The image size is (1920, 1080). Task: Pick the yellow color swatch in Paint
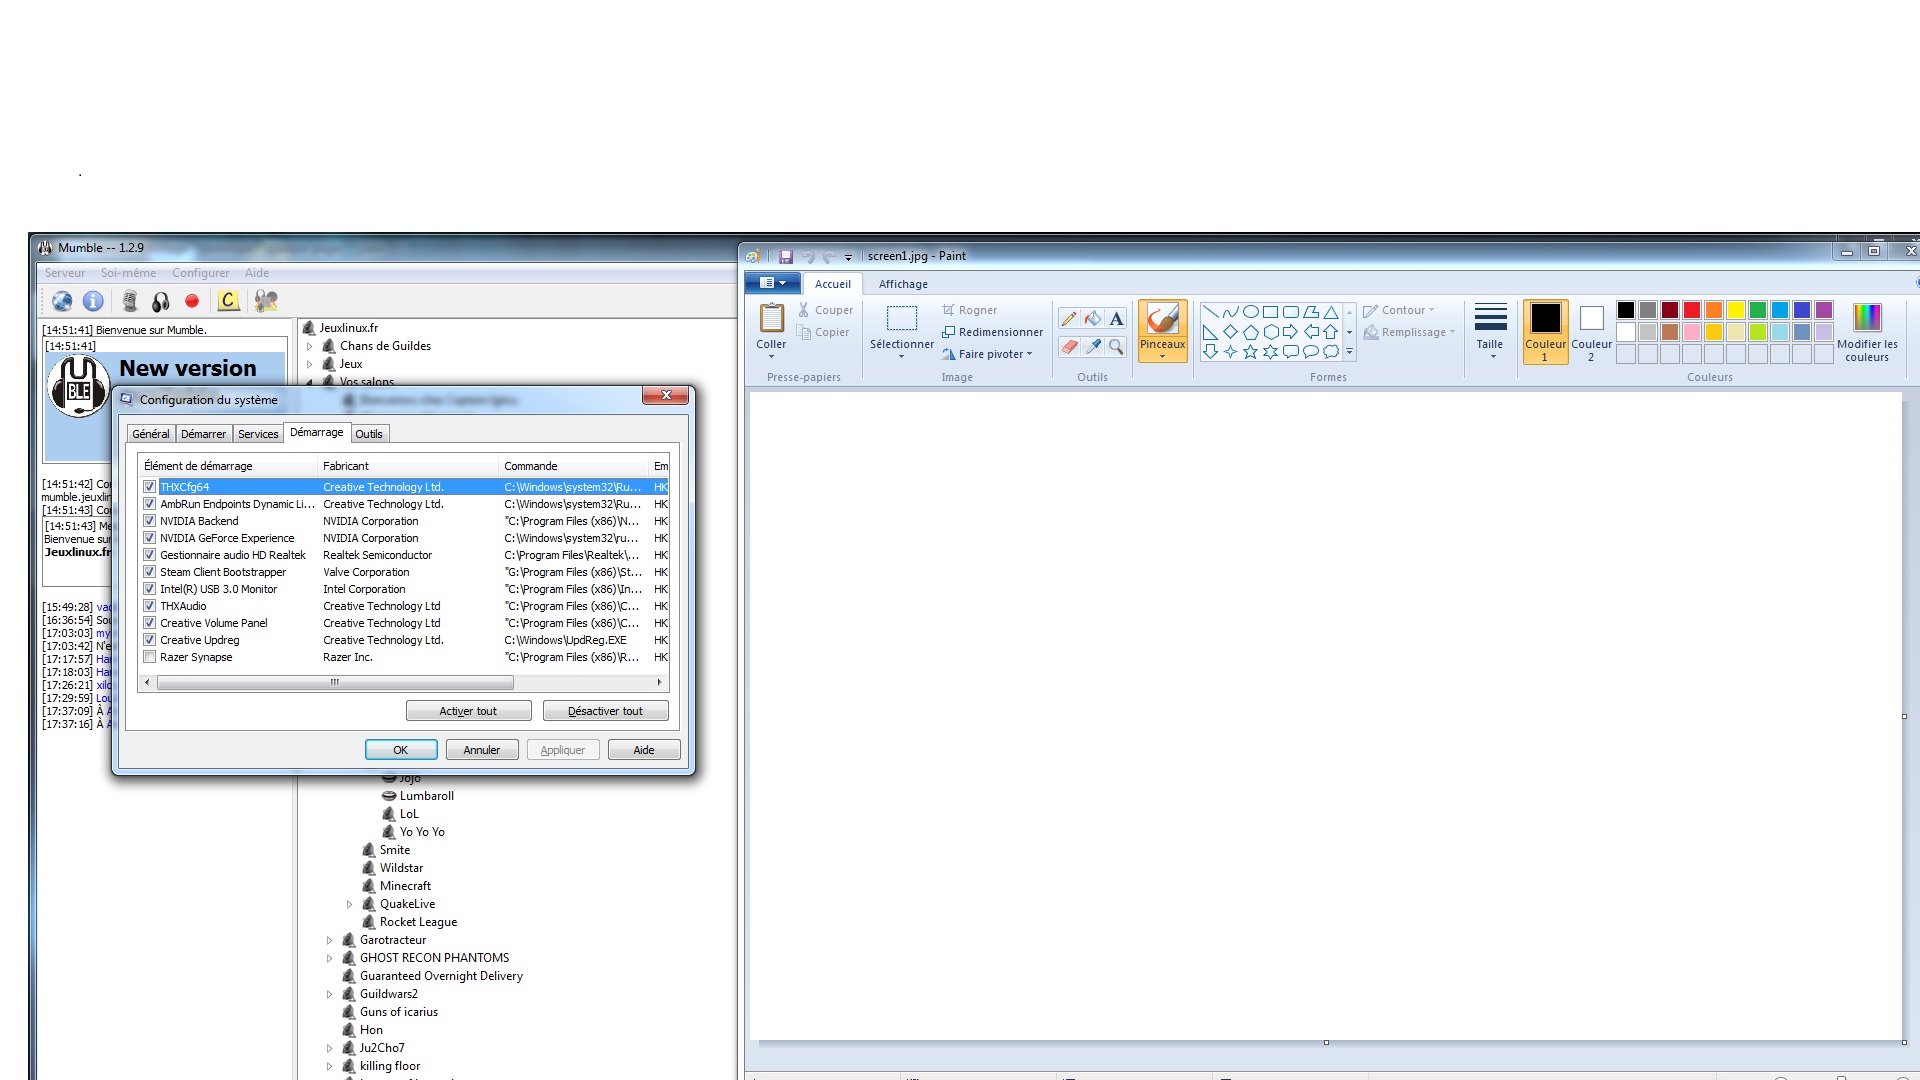point(1736,310)
